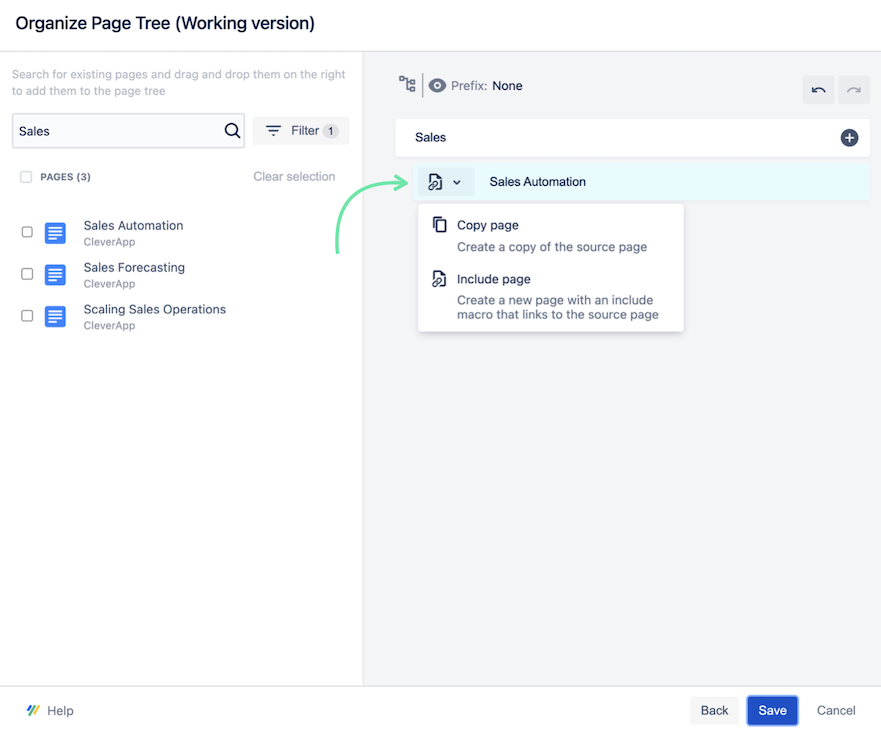Viewport: 881px width, 732px height.
Task: Open the Filter dropdown
Action: click(300, 130)
